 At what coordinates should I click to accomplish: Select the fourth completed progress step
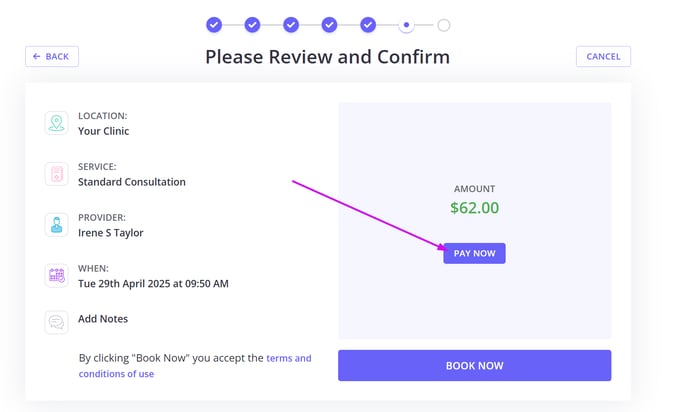(330, 25)
